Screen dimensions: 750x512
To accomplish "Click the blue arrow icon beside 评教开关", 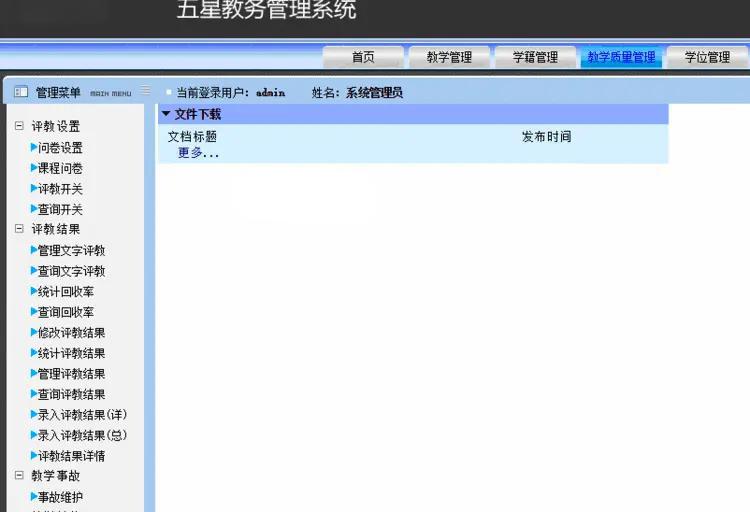I will tap(34, 188).
